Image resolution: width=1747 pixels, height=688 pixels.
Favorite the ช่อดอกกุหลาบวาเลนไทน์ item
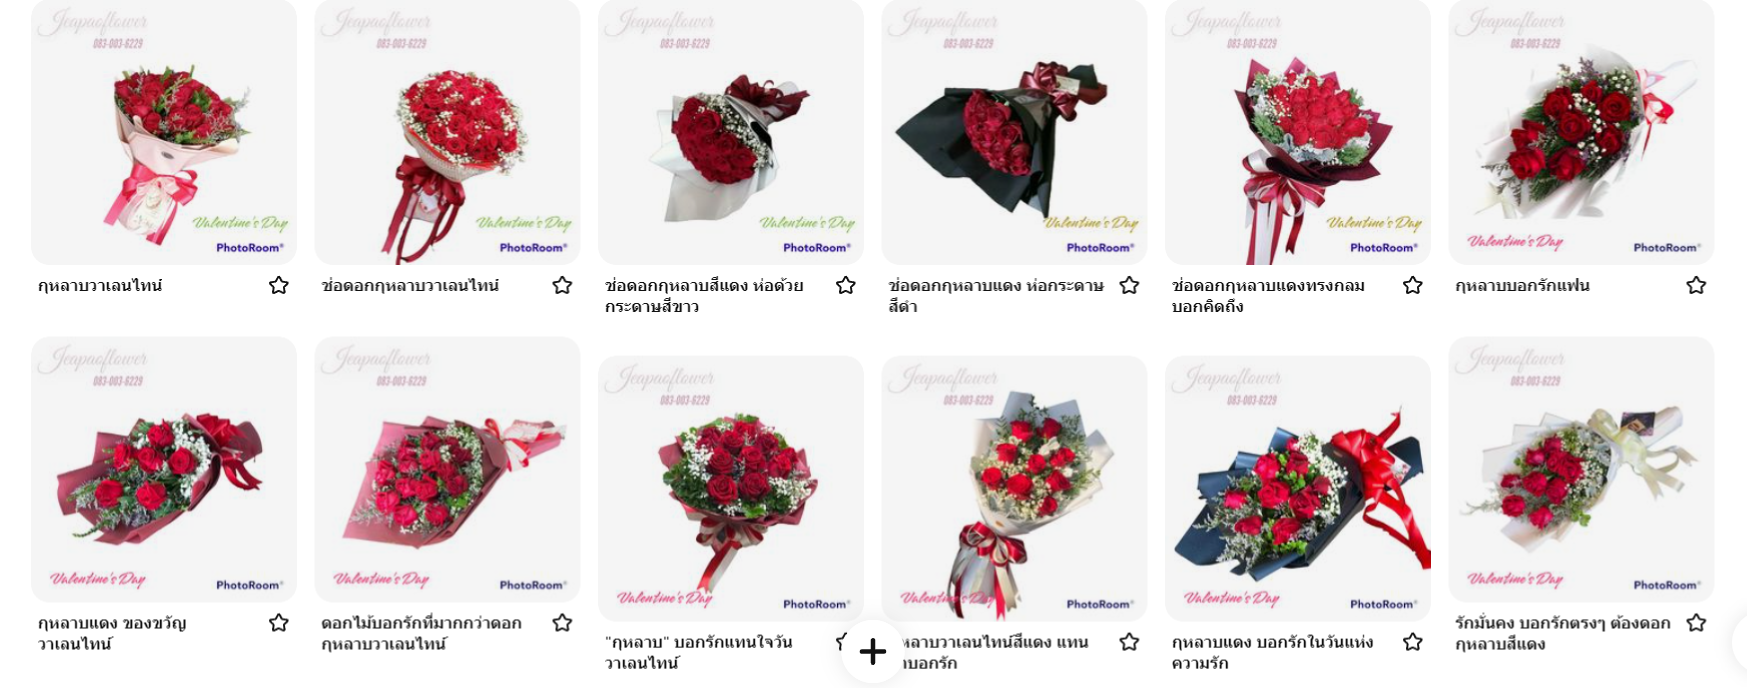562,286
